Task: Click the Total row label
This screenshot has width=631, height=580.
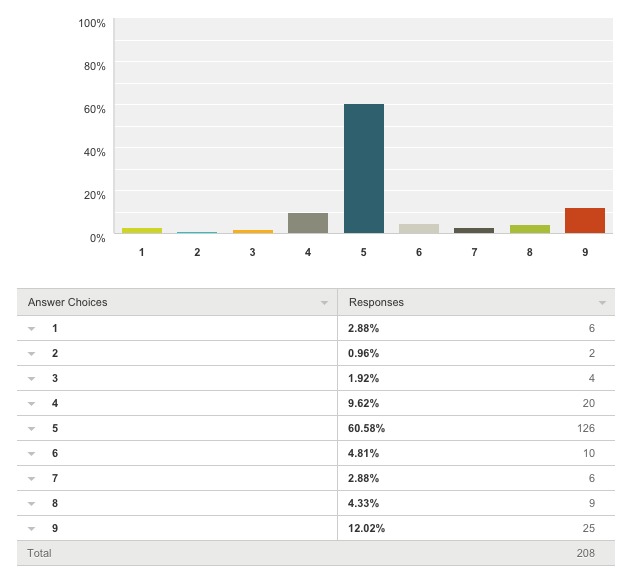Action: [x=39, y=553]
